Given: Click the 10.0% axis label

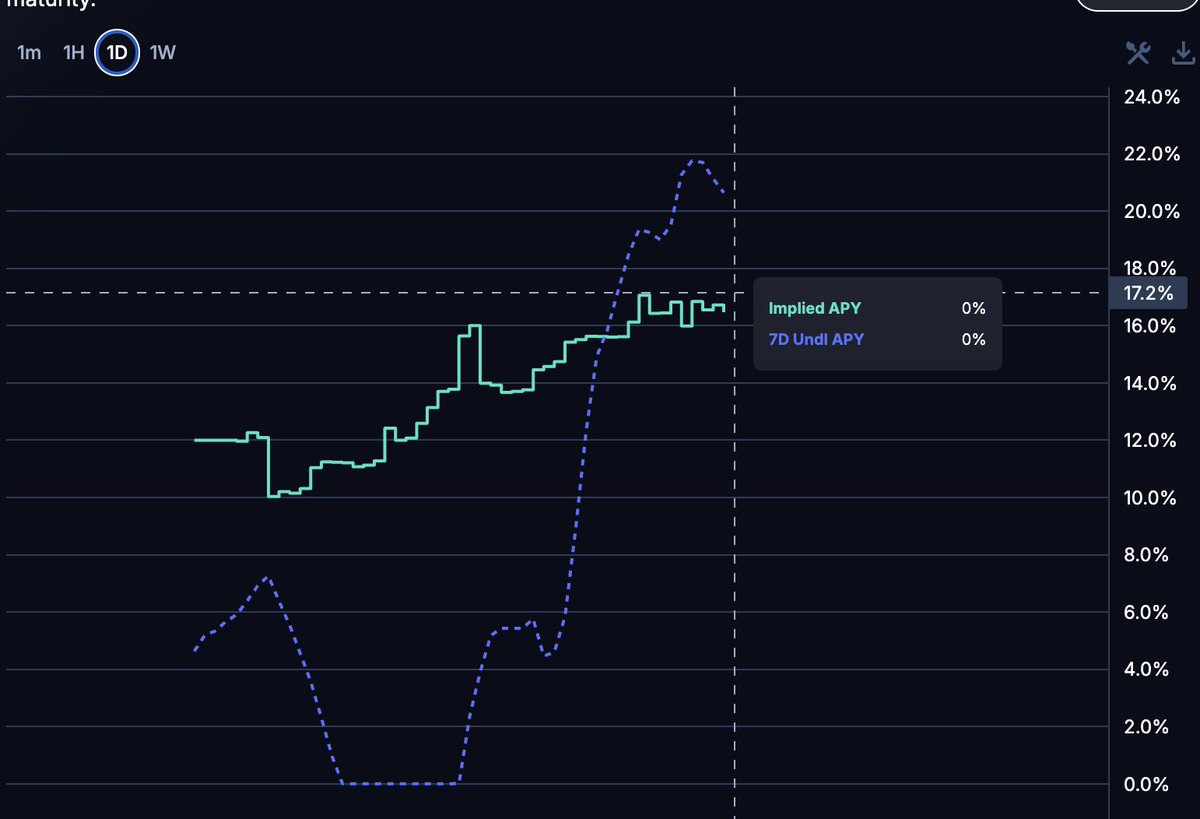Looking at the screenshot, I should 1152,498.
